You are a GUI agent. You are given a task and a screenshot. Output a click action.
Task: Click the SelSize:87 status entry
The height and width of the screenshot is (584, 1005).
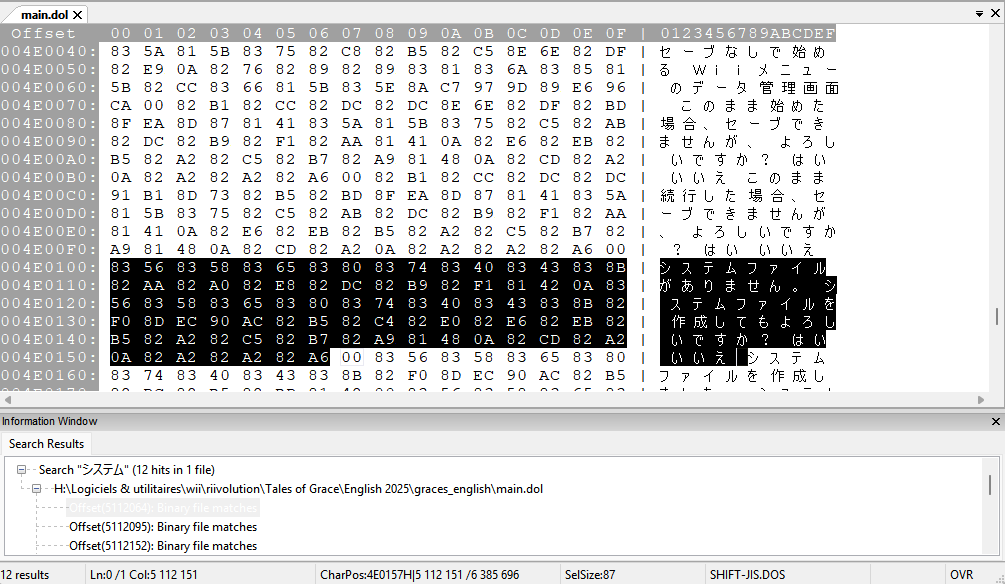590,575
